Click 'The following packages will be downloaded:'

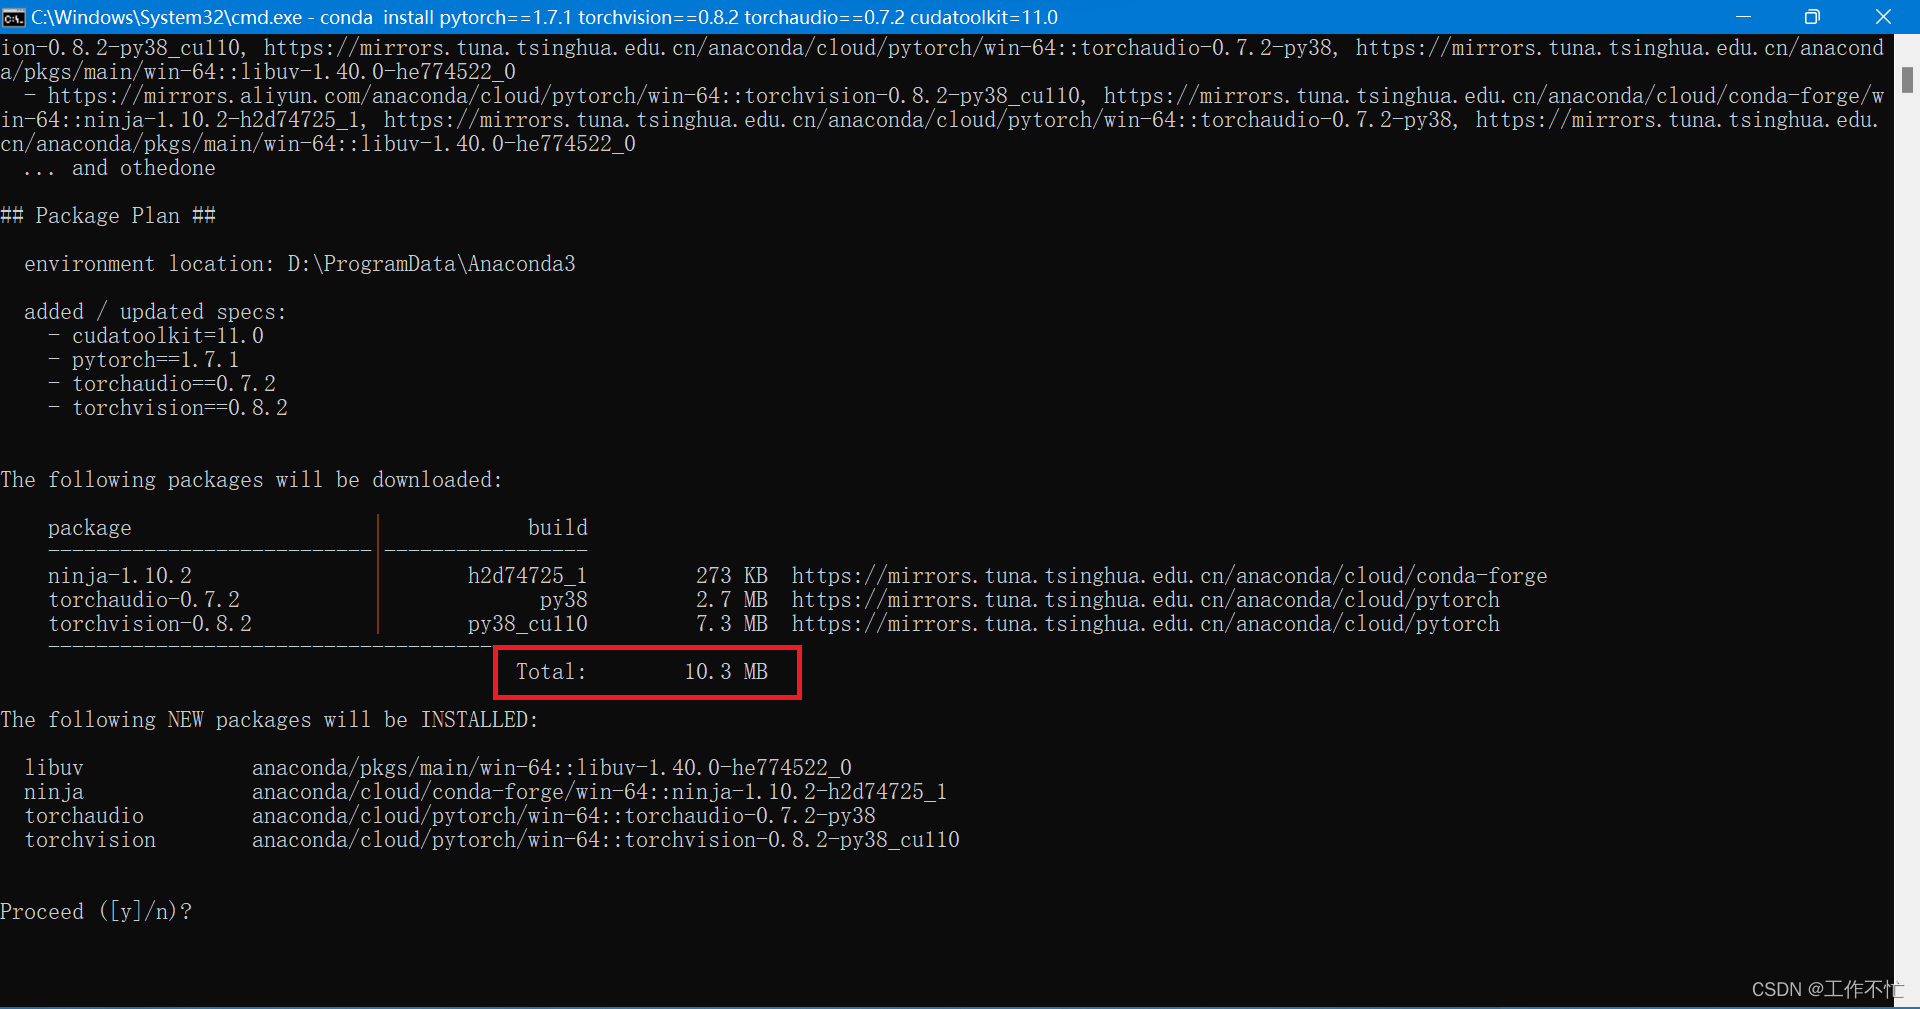coord(251,480)
